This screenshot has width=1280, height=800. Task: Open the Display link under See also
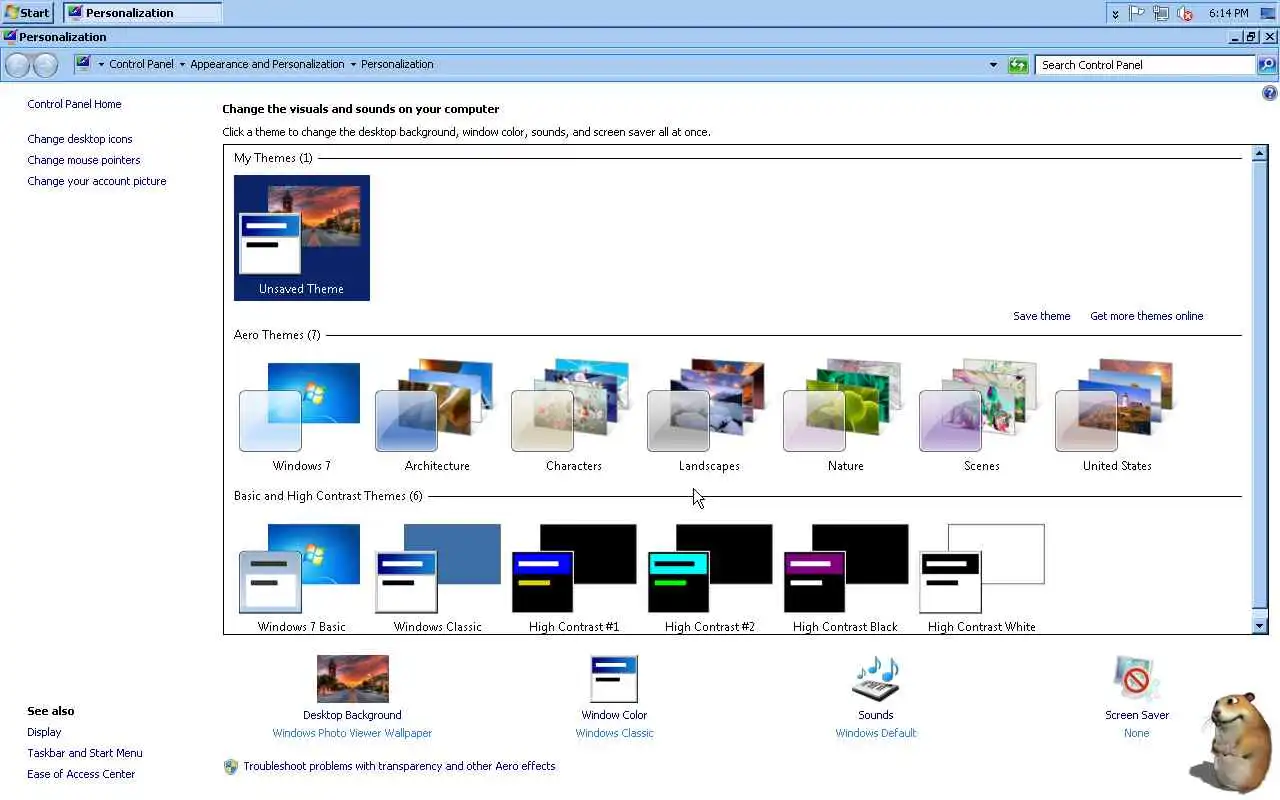(44, 732)
